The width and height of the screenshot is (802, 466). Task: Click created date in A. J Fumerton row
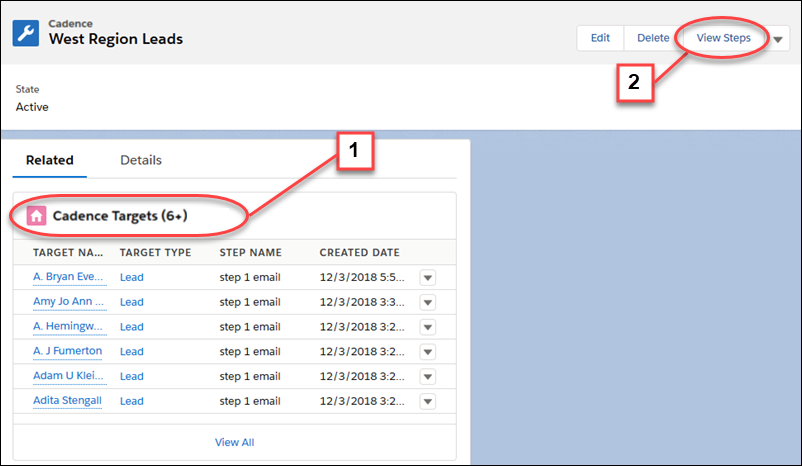[362, 351]
